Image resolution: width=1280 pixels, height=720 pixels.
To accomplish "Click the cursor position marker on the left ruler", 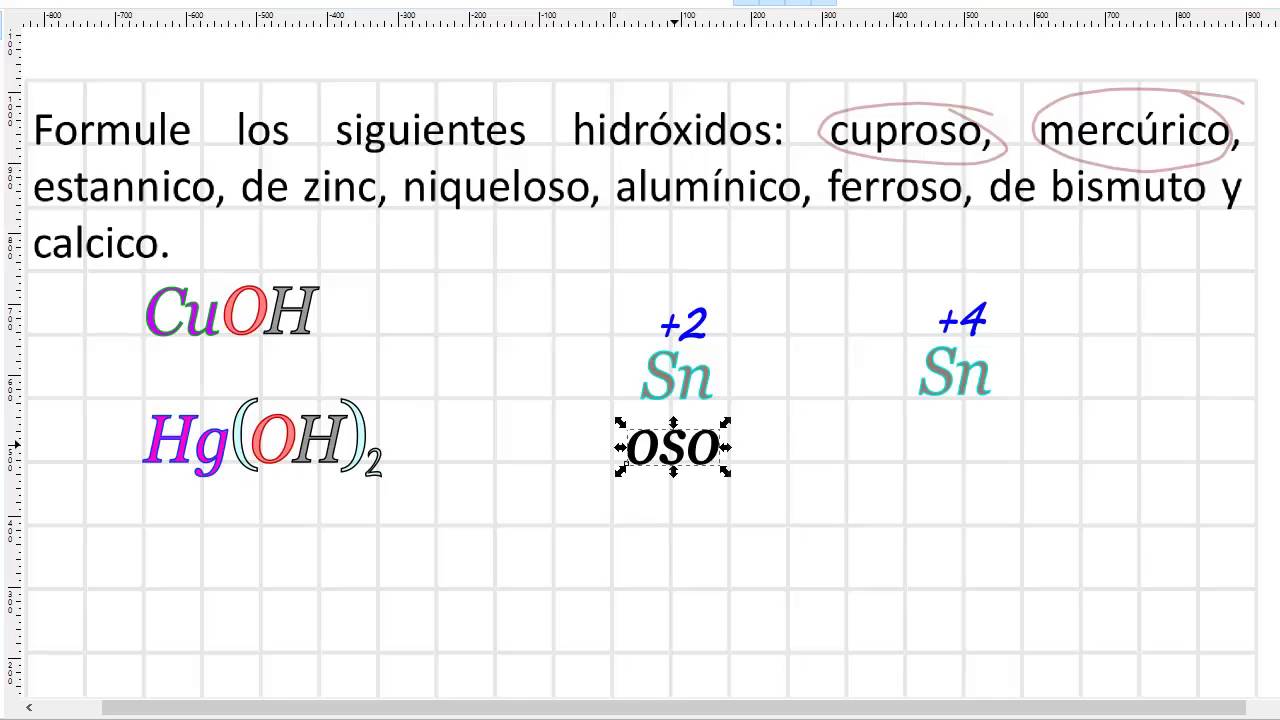I will [16, 445].
